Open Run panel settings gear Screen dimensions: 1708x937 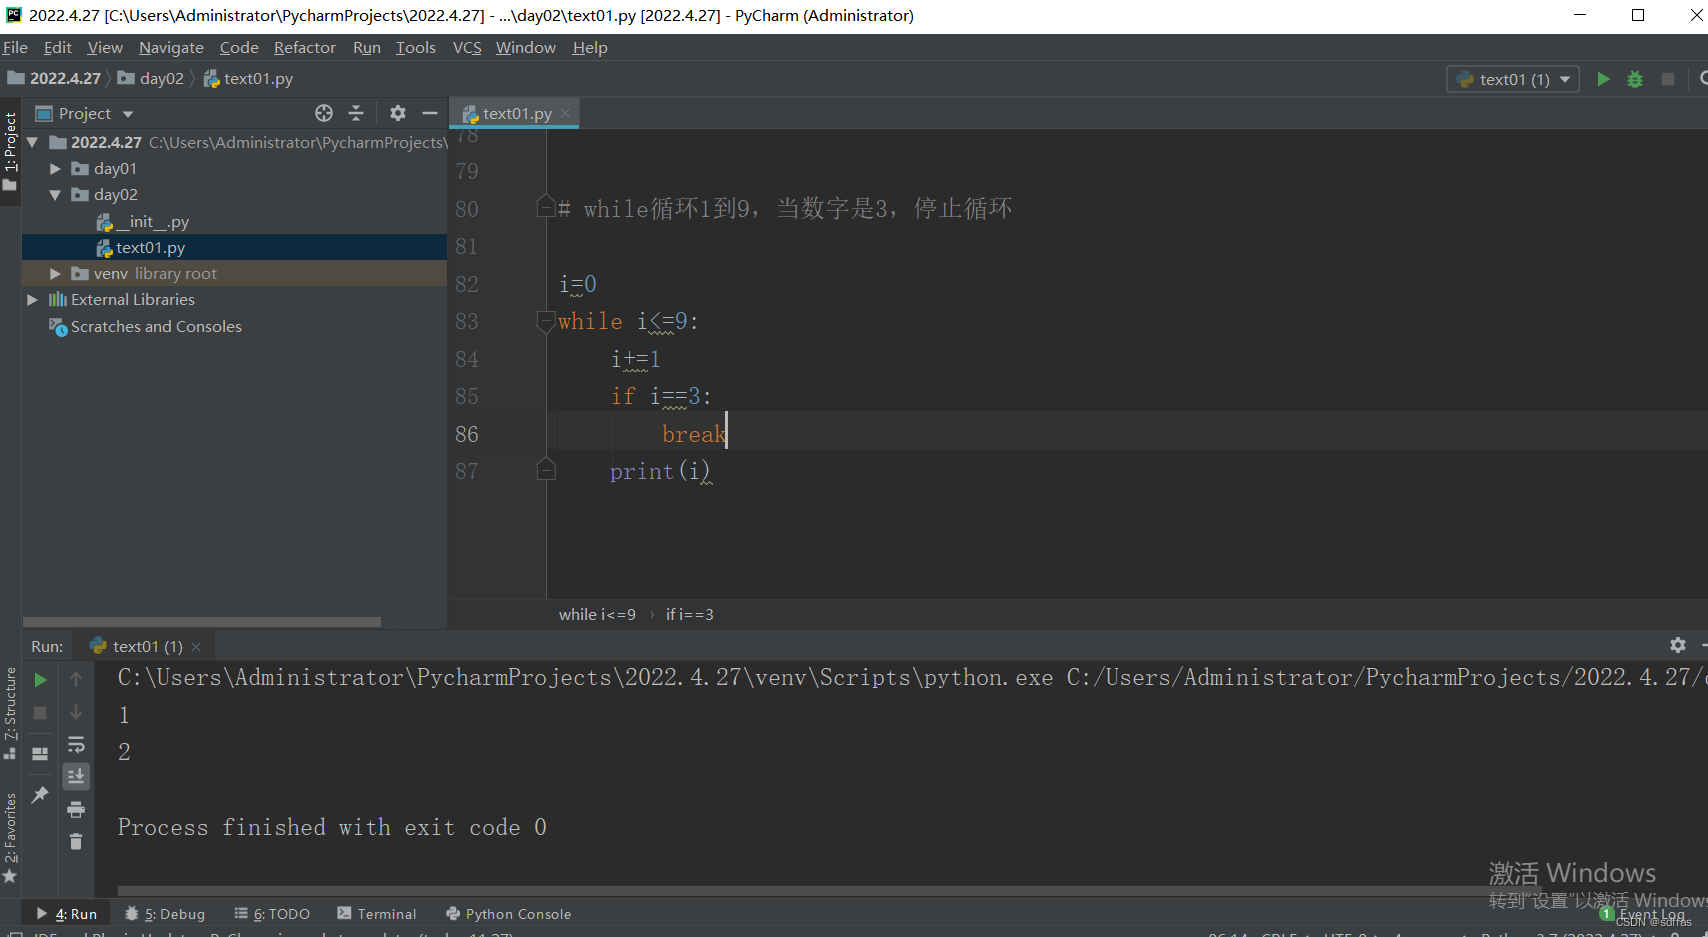[1678, 645]
